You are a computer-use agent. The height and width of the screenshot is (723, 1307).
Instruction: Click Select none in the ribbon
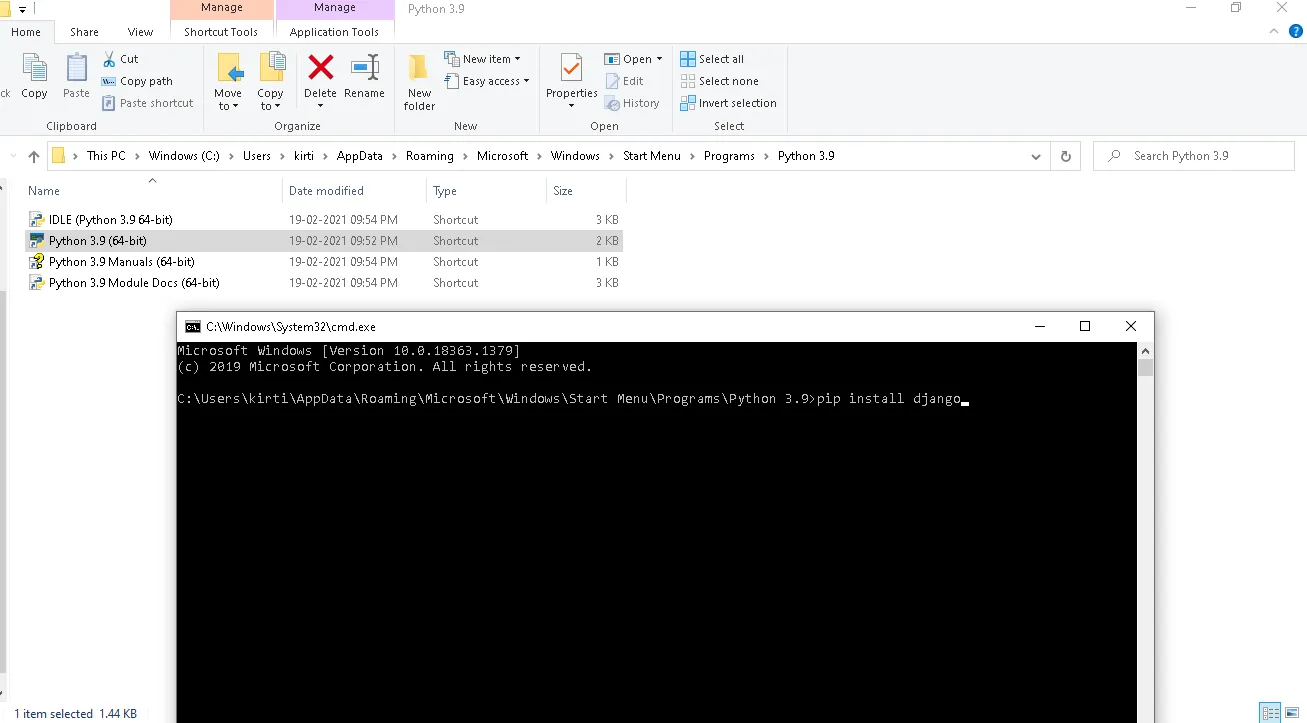pos(719,81)
